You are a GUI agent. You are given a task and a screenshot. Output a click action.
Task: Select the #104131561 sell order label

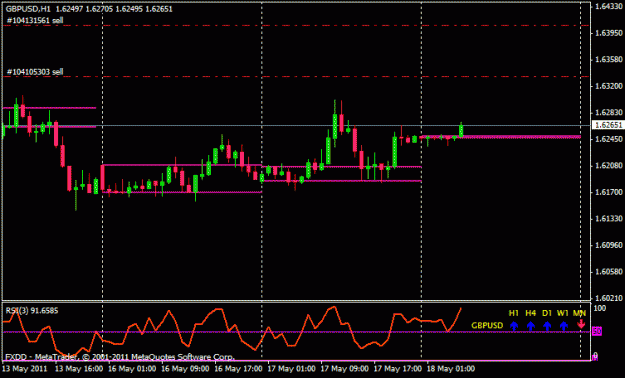pyautogui.click(x=35, y=20)
